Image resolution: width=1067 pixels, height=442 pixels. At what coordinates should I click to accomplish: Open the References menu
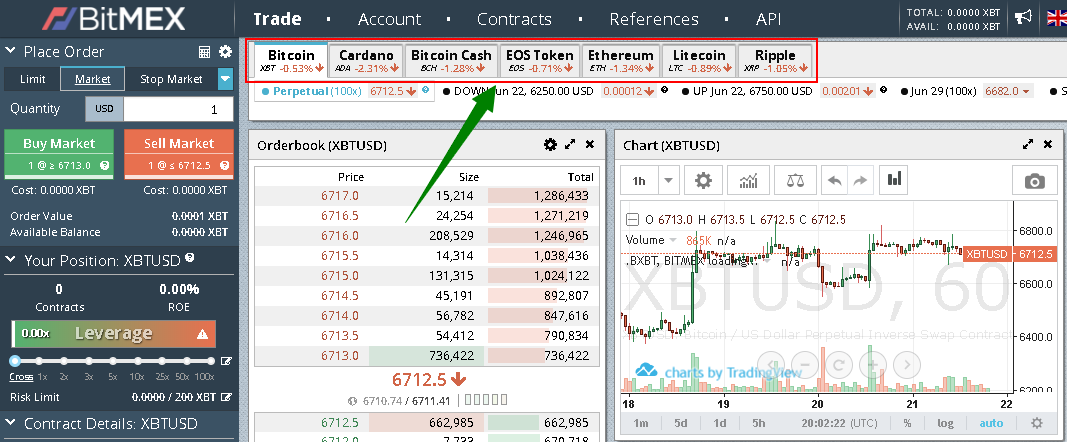[653, 19]
